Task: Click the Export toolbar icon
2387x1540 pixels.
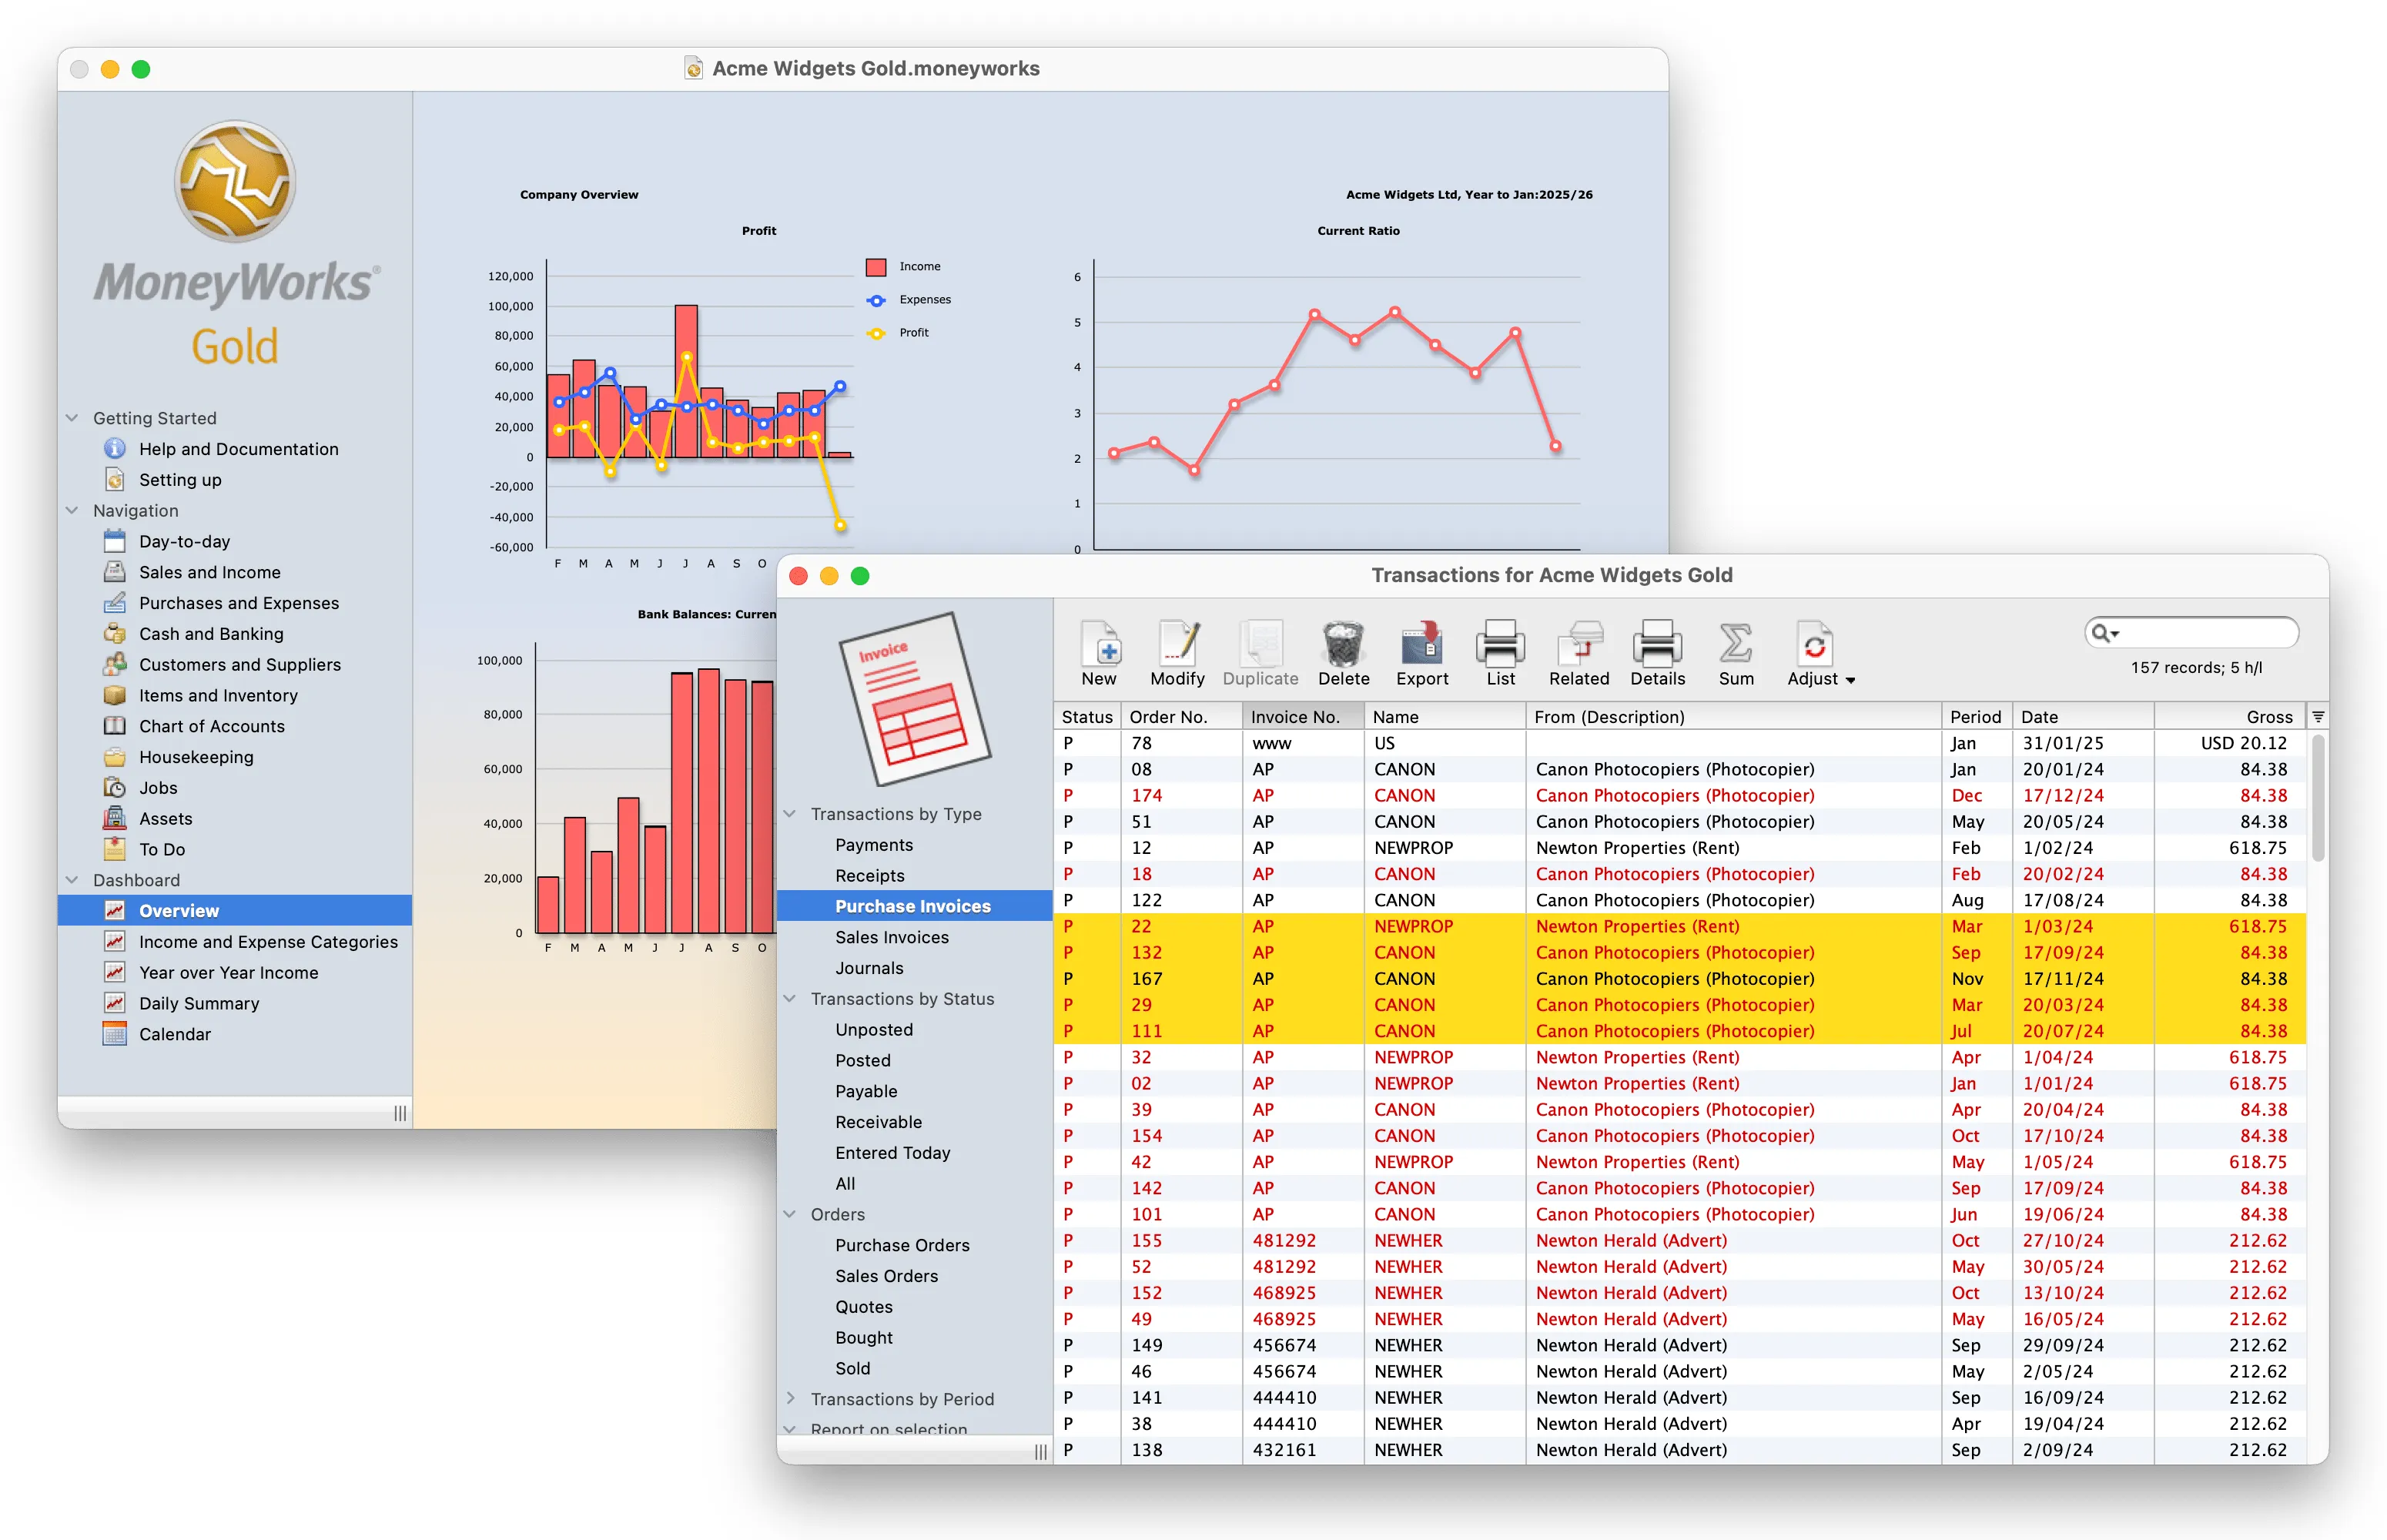Action: click(x=1421, y=645)
